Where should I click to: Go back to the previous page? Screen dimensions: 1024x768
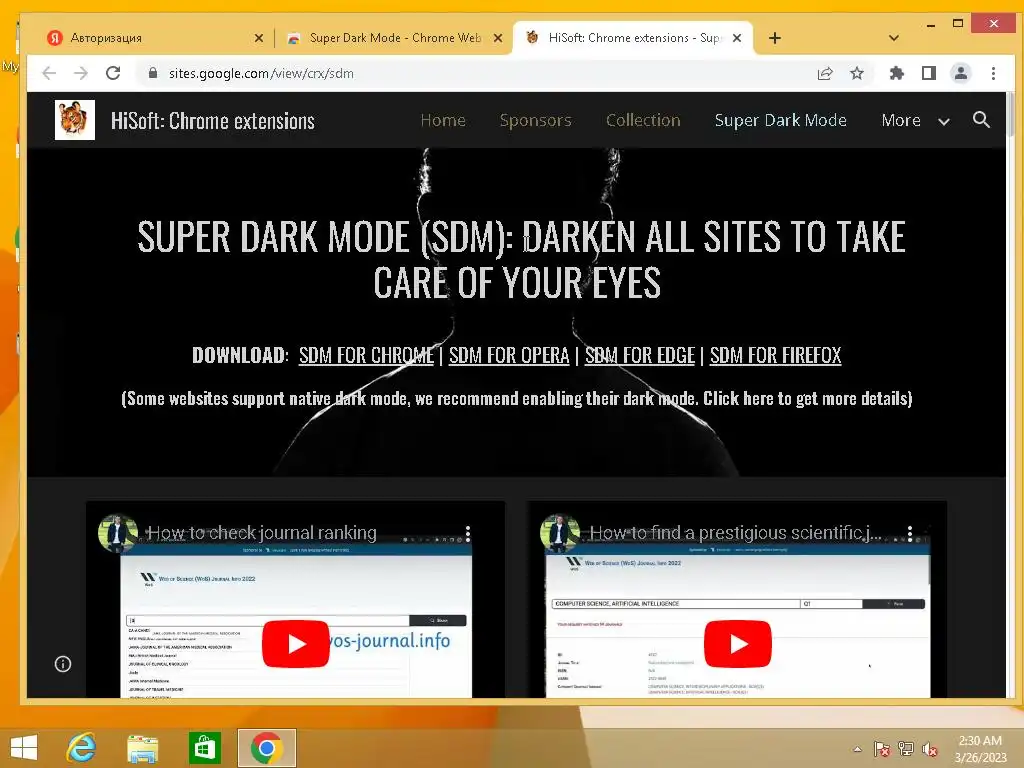49,73
